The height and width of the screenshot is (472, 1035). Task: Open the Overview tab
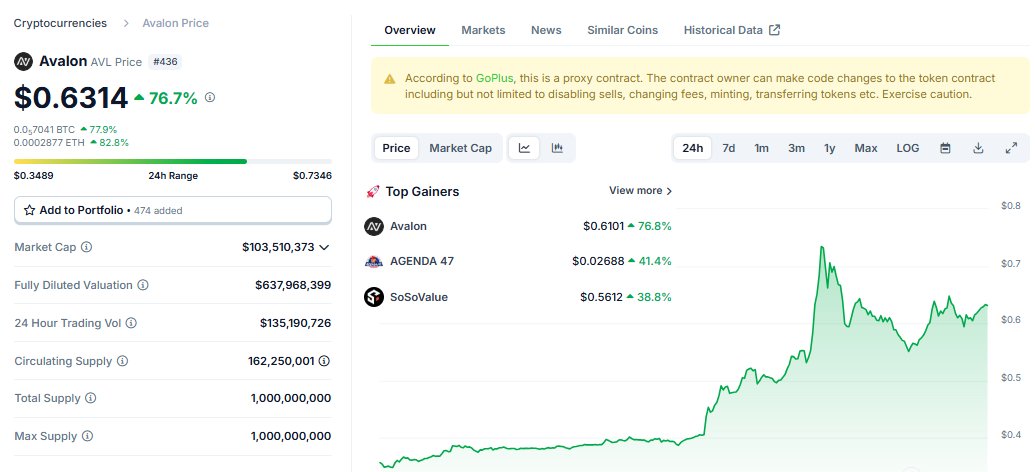click(410, 30)
